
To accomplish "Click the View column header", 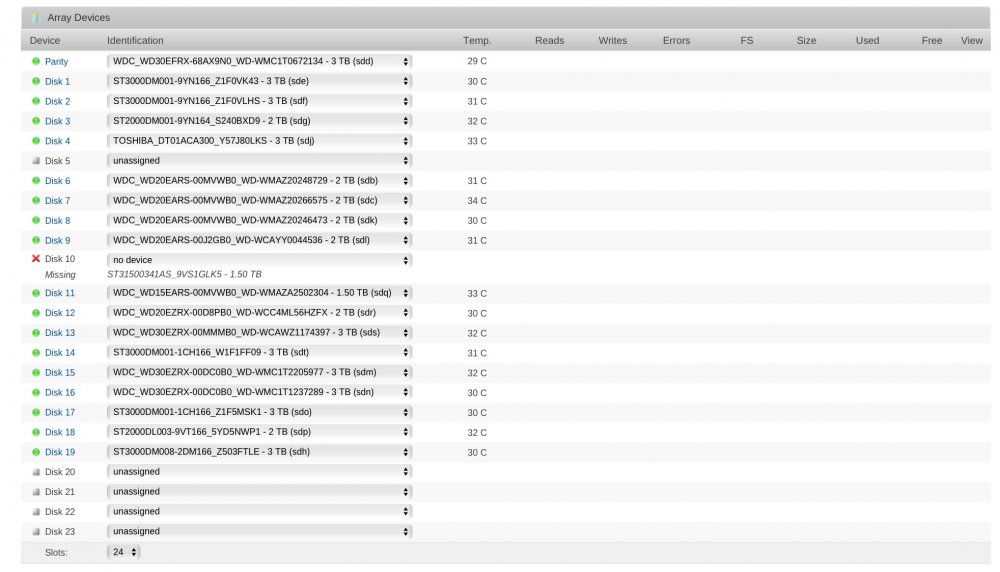I will (x=972, y=40).
